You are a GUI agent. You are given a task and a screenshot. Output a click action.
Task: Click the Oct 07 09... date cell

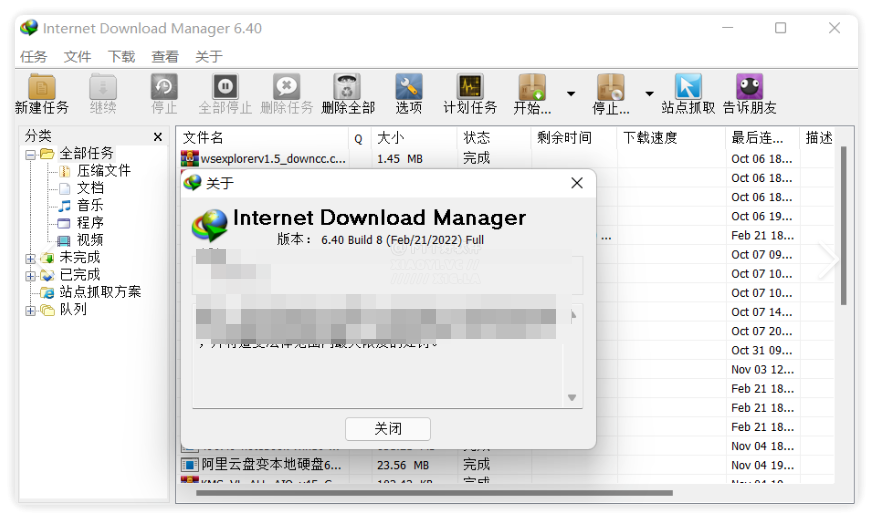[762, 255]
